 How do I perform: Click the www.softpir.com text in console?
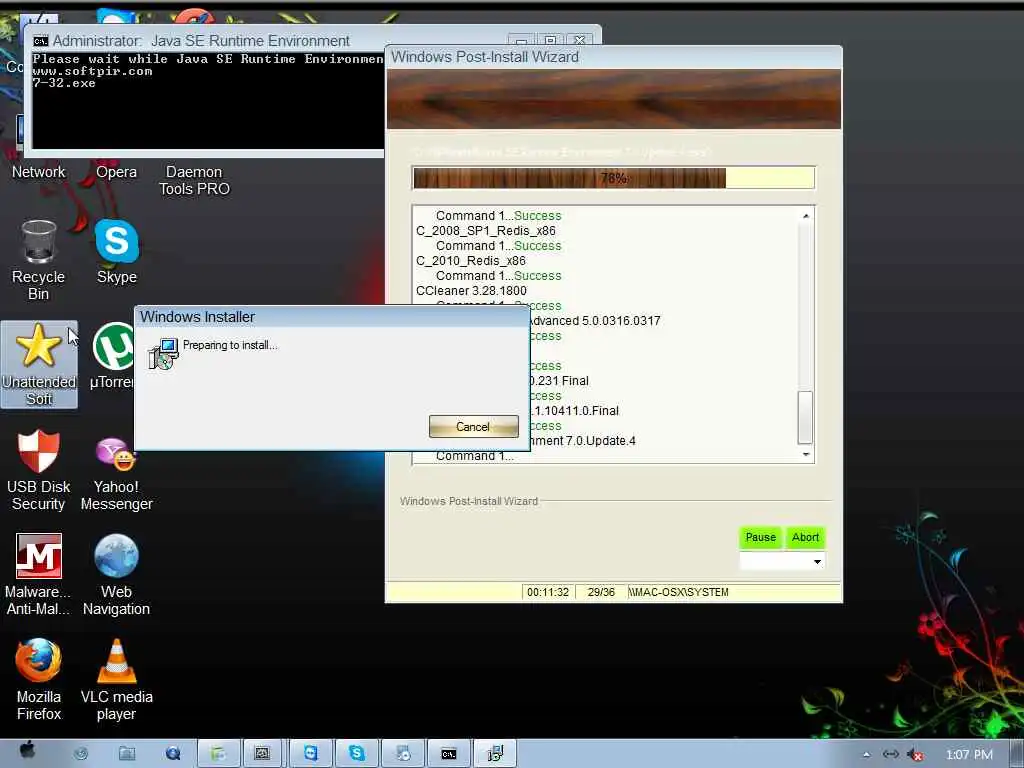(x=93, y=71)
